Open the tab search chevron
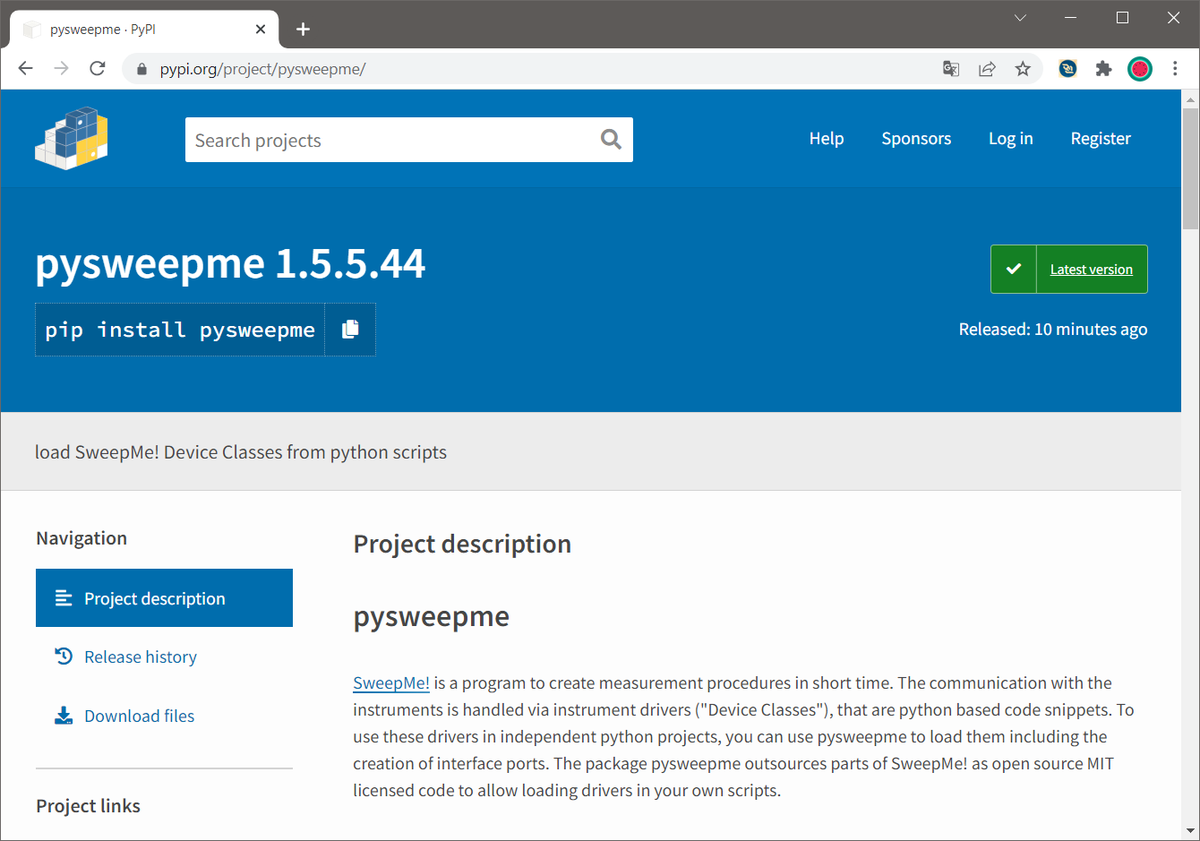1200x841 pixels. click(1020, 18)
